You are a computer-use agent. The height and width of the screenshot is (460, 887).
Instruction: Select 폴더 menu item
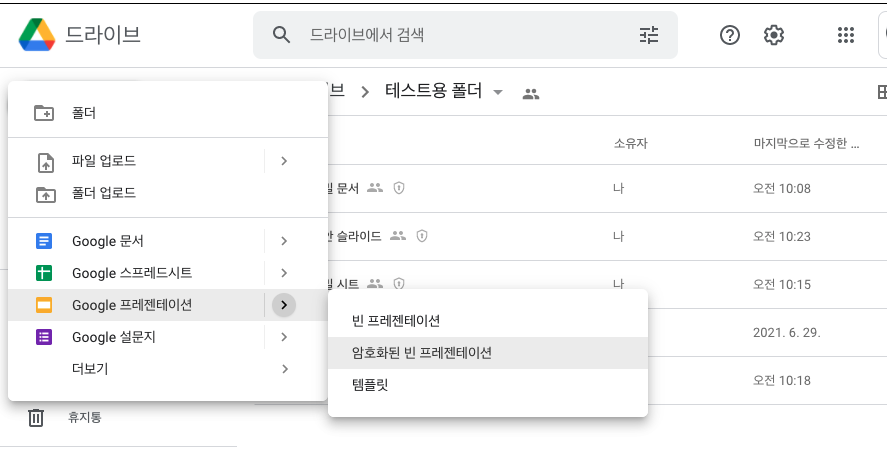point(168,113)
